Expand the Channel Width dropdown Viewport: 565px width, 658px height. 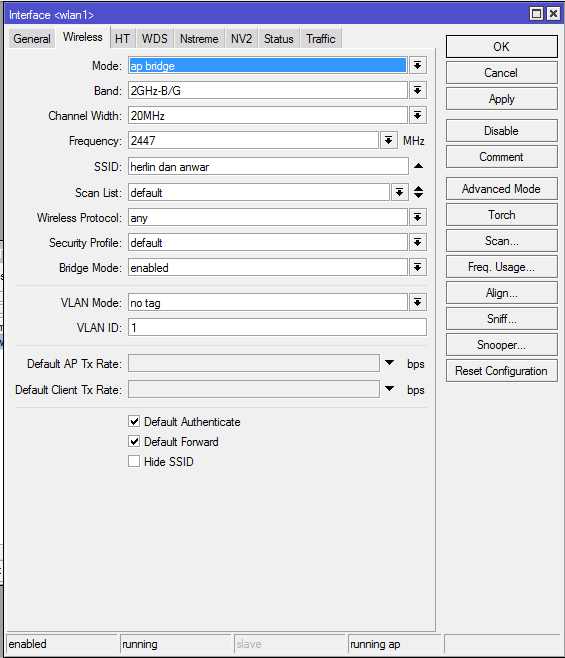click(418, 115)
